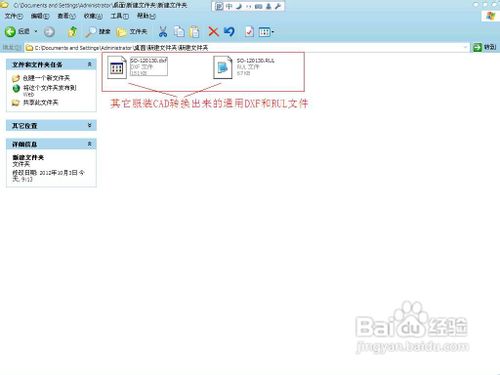Click the green globe publish icon

[16, 88]
